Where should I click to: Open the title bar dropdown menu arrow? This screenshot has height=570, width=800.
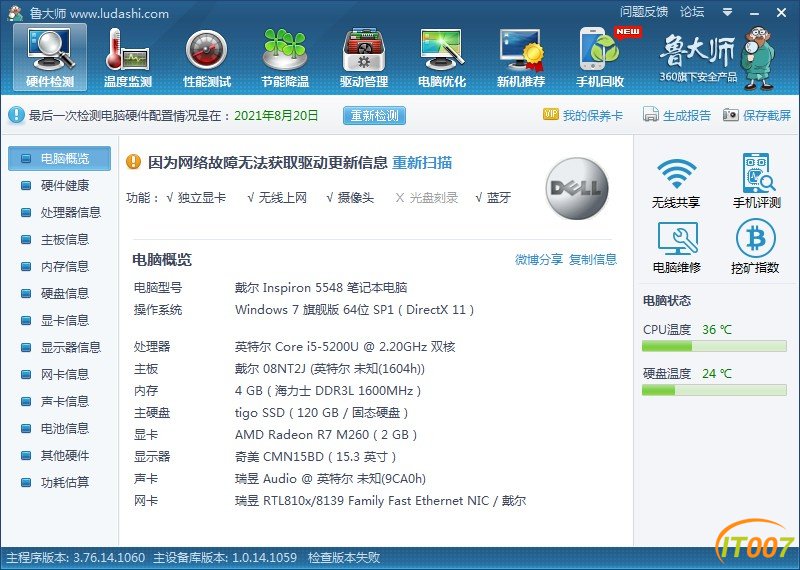(728, 12)
